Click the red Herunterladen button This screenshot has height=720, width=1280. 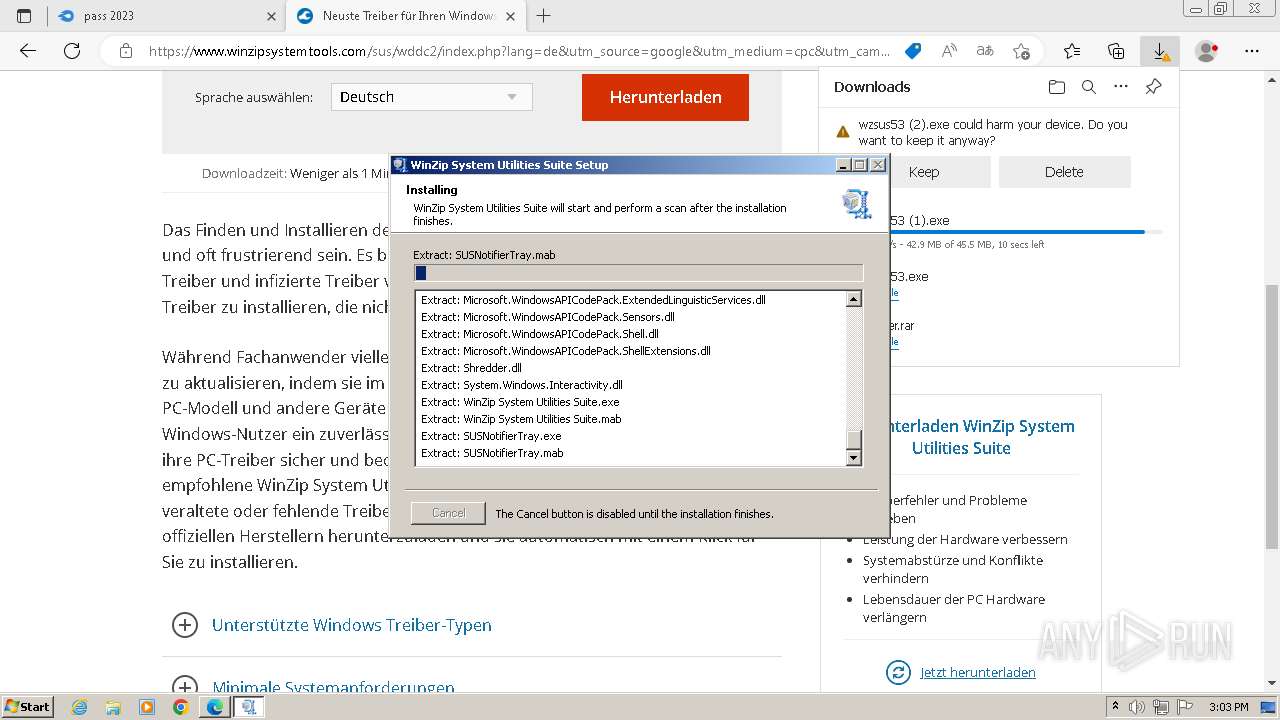(665, 97)
